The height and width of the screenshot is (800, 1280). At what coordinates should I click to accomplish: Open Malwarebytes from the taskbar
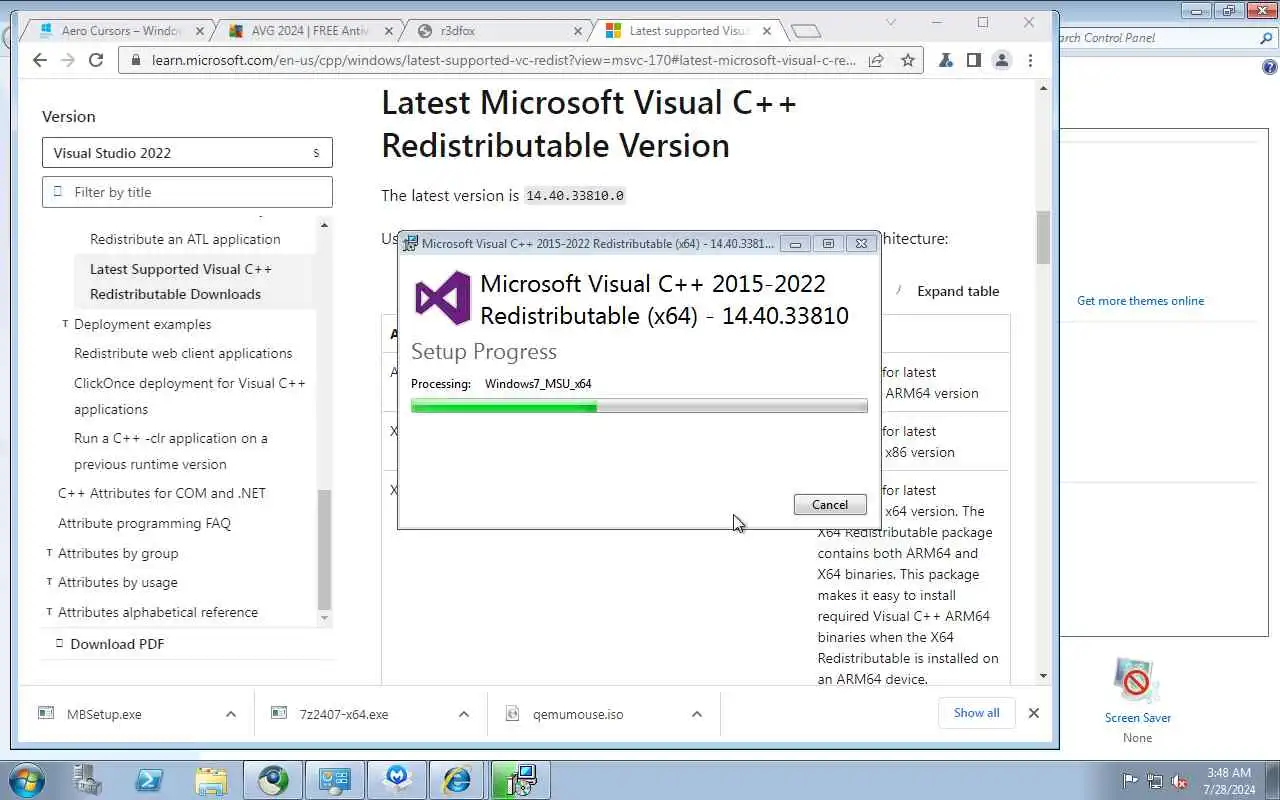pos(397,780)
